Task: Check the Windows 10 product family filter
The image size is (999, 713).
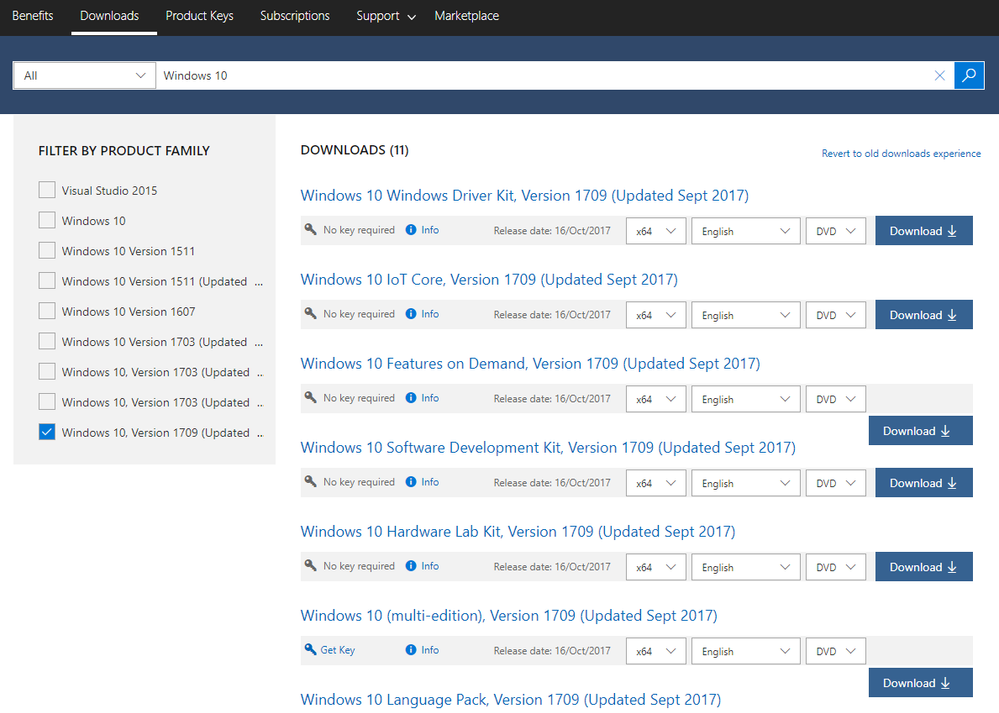Action: click(47, 220)
